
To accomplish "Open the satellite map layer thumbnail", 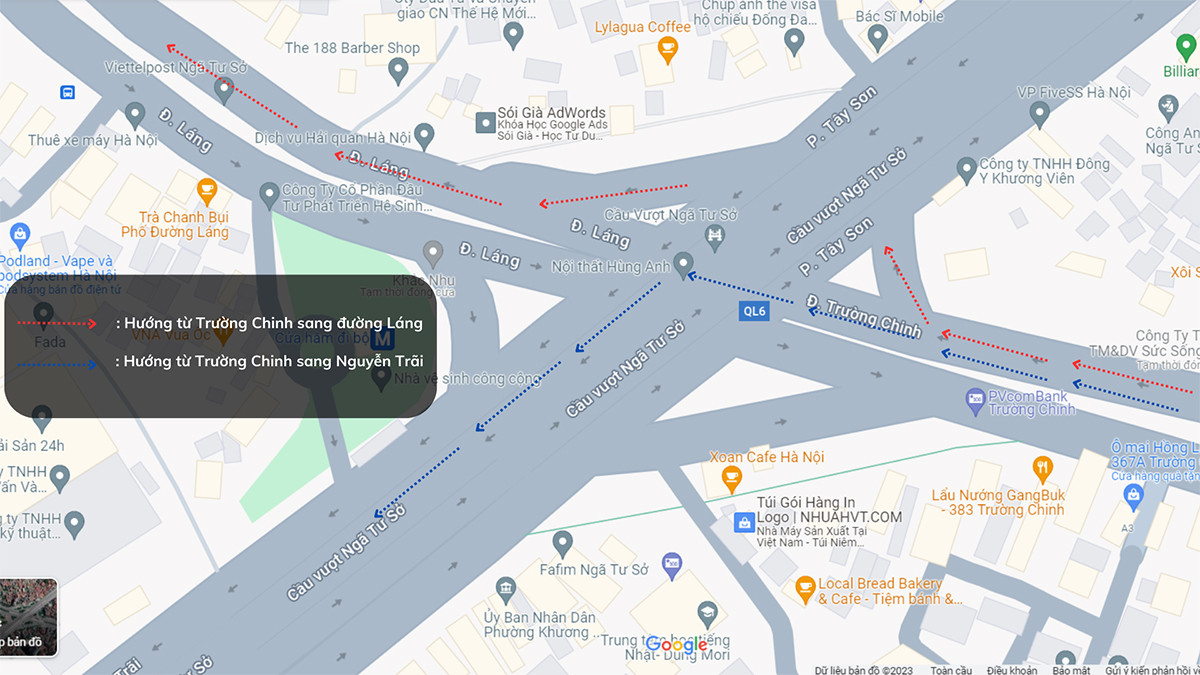I will click(x=27, y=616).
